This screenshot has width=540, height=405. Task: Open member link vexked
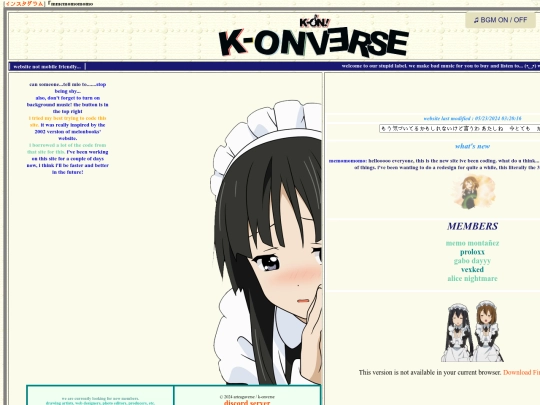point(472,270)
